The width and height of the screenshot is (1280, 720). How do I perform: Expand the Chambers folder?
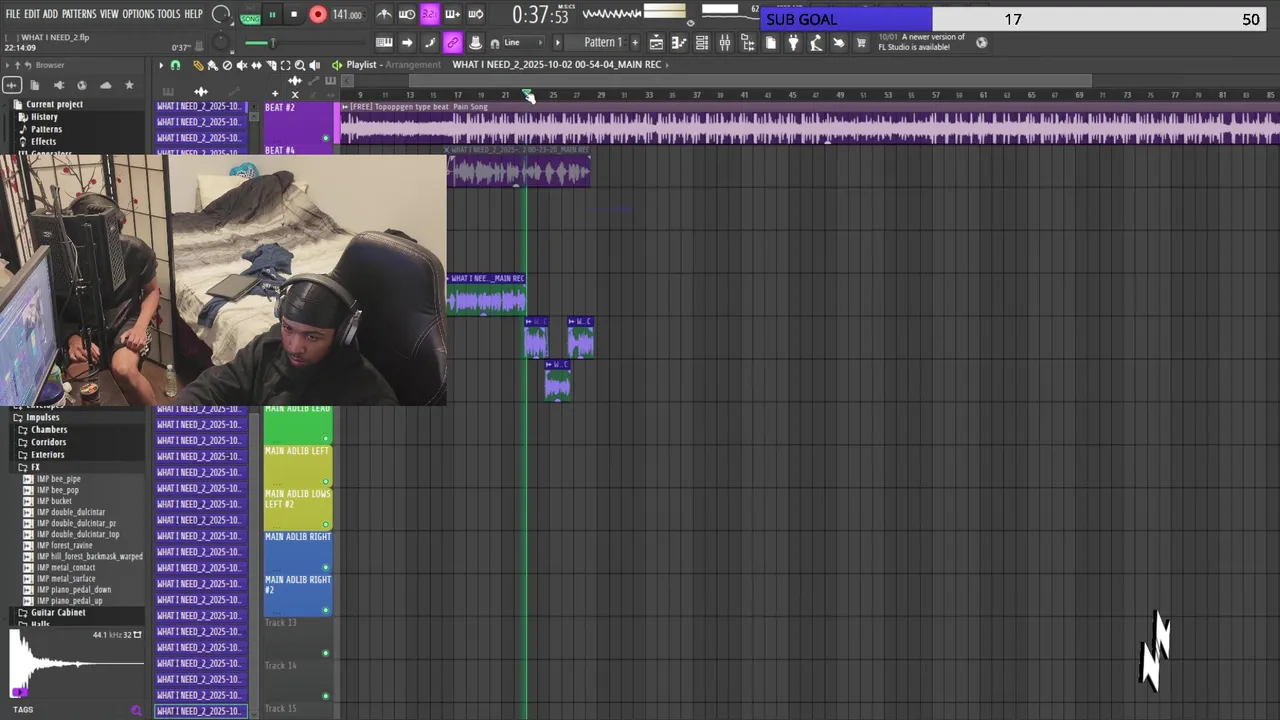coord(49,430)
